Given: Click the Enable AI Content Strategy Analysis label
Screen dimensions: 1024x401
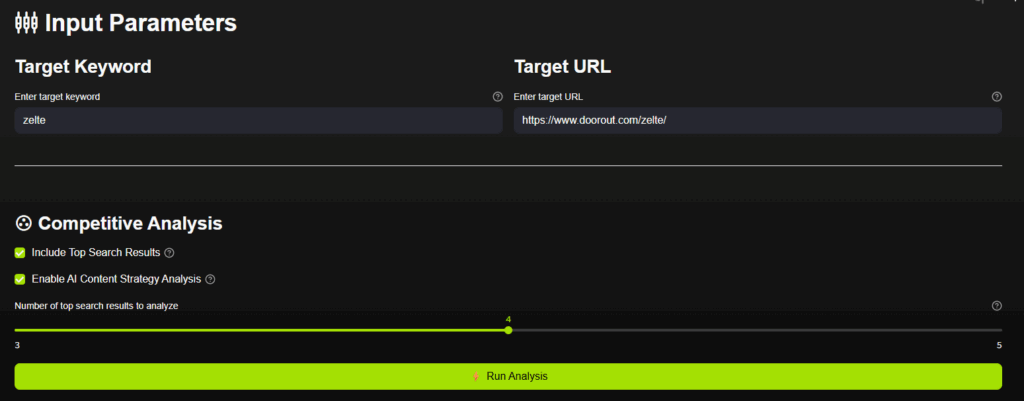Looking at the screenshot, I should [x=116, y=280].
